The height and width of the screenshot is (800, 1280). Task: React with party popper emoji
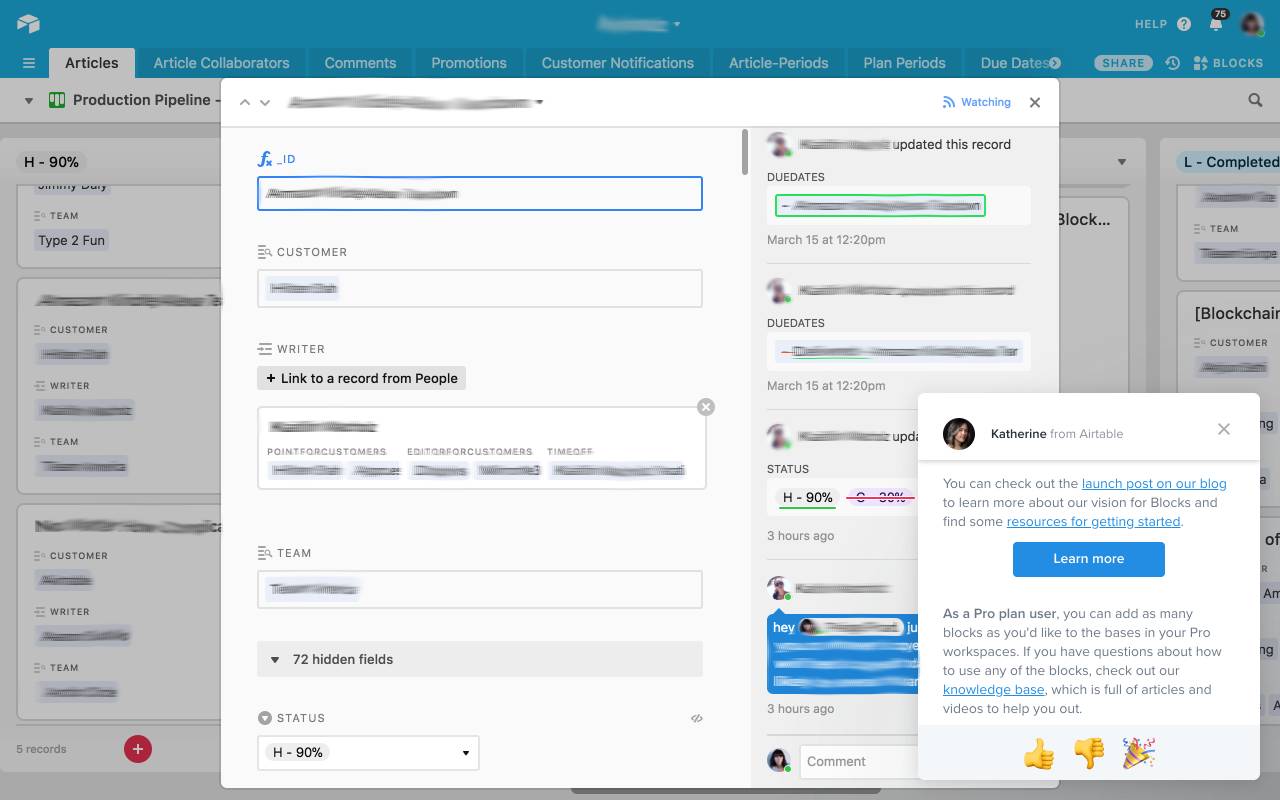click(1138, 753)
